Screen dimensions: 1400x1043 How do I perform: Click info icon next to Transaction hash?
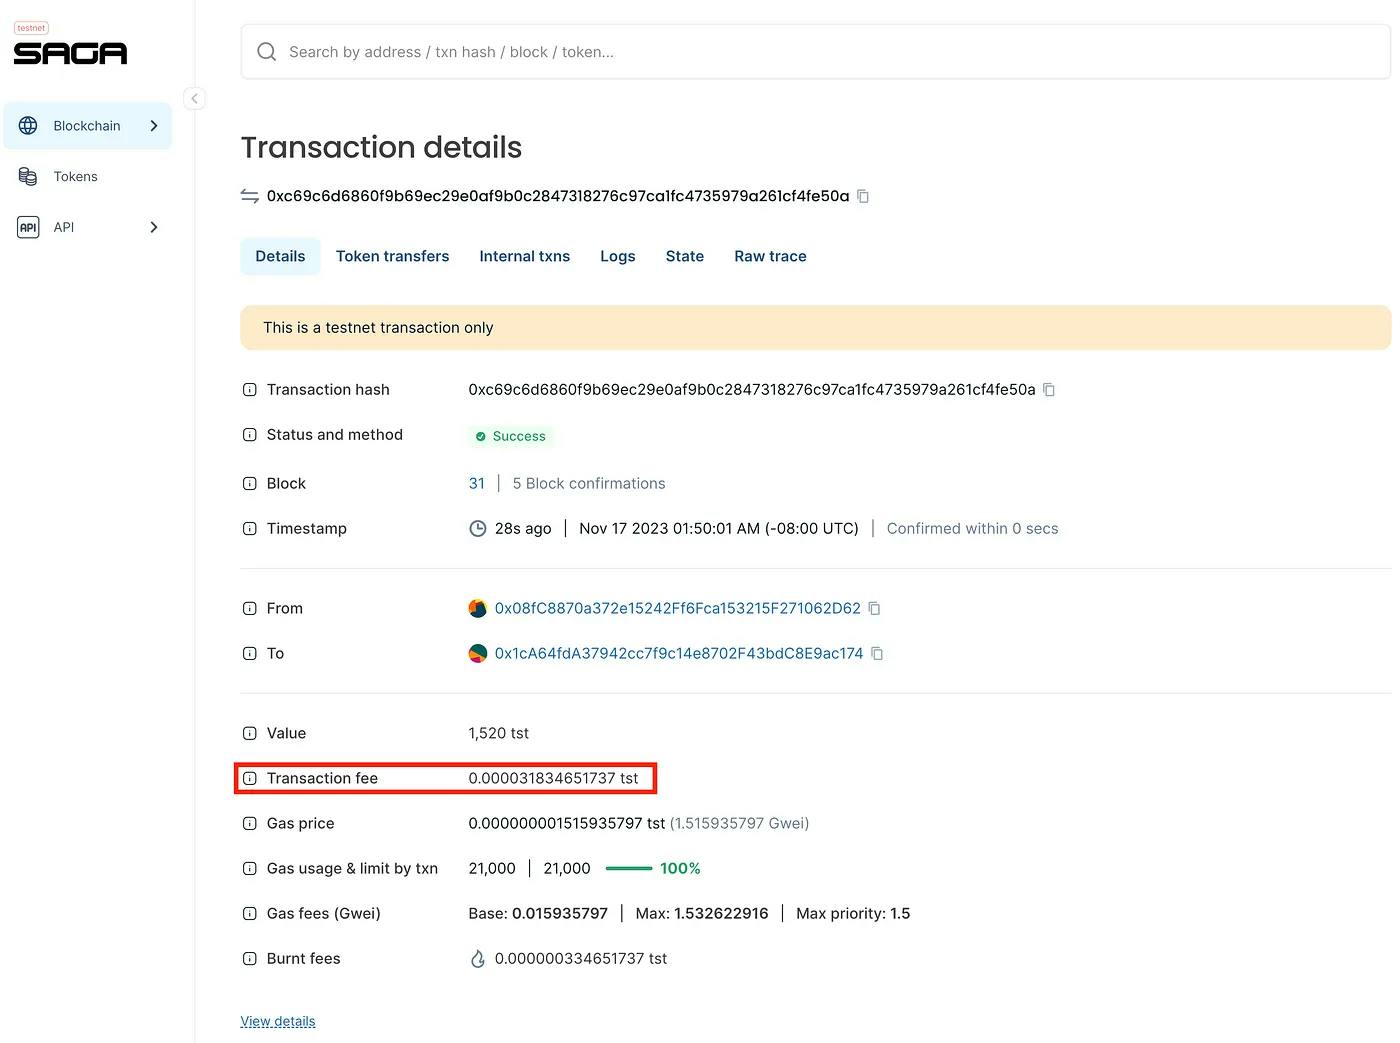pos(250,390)
